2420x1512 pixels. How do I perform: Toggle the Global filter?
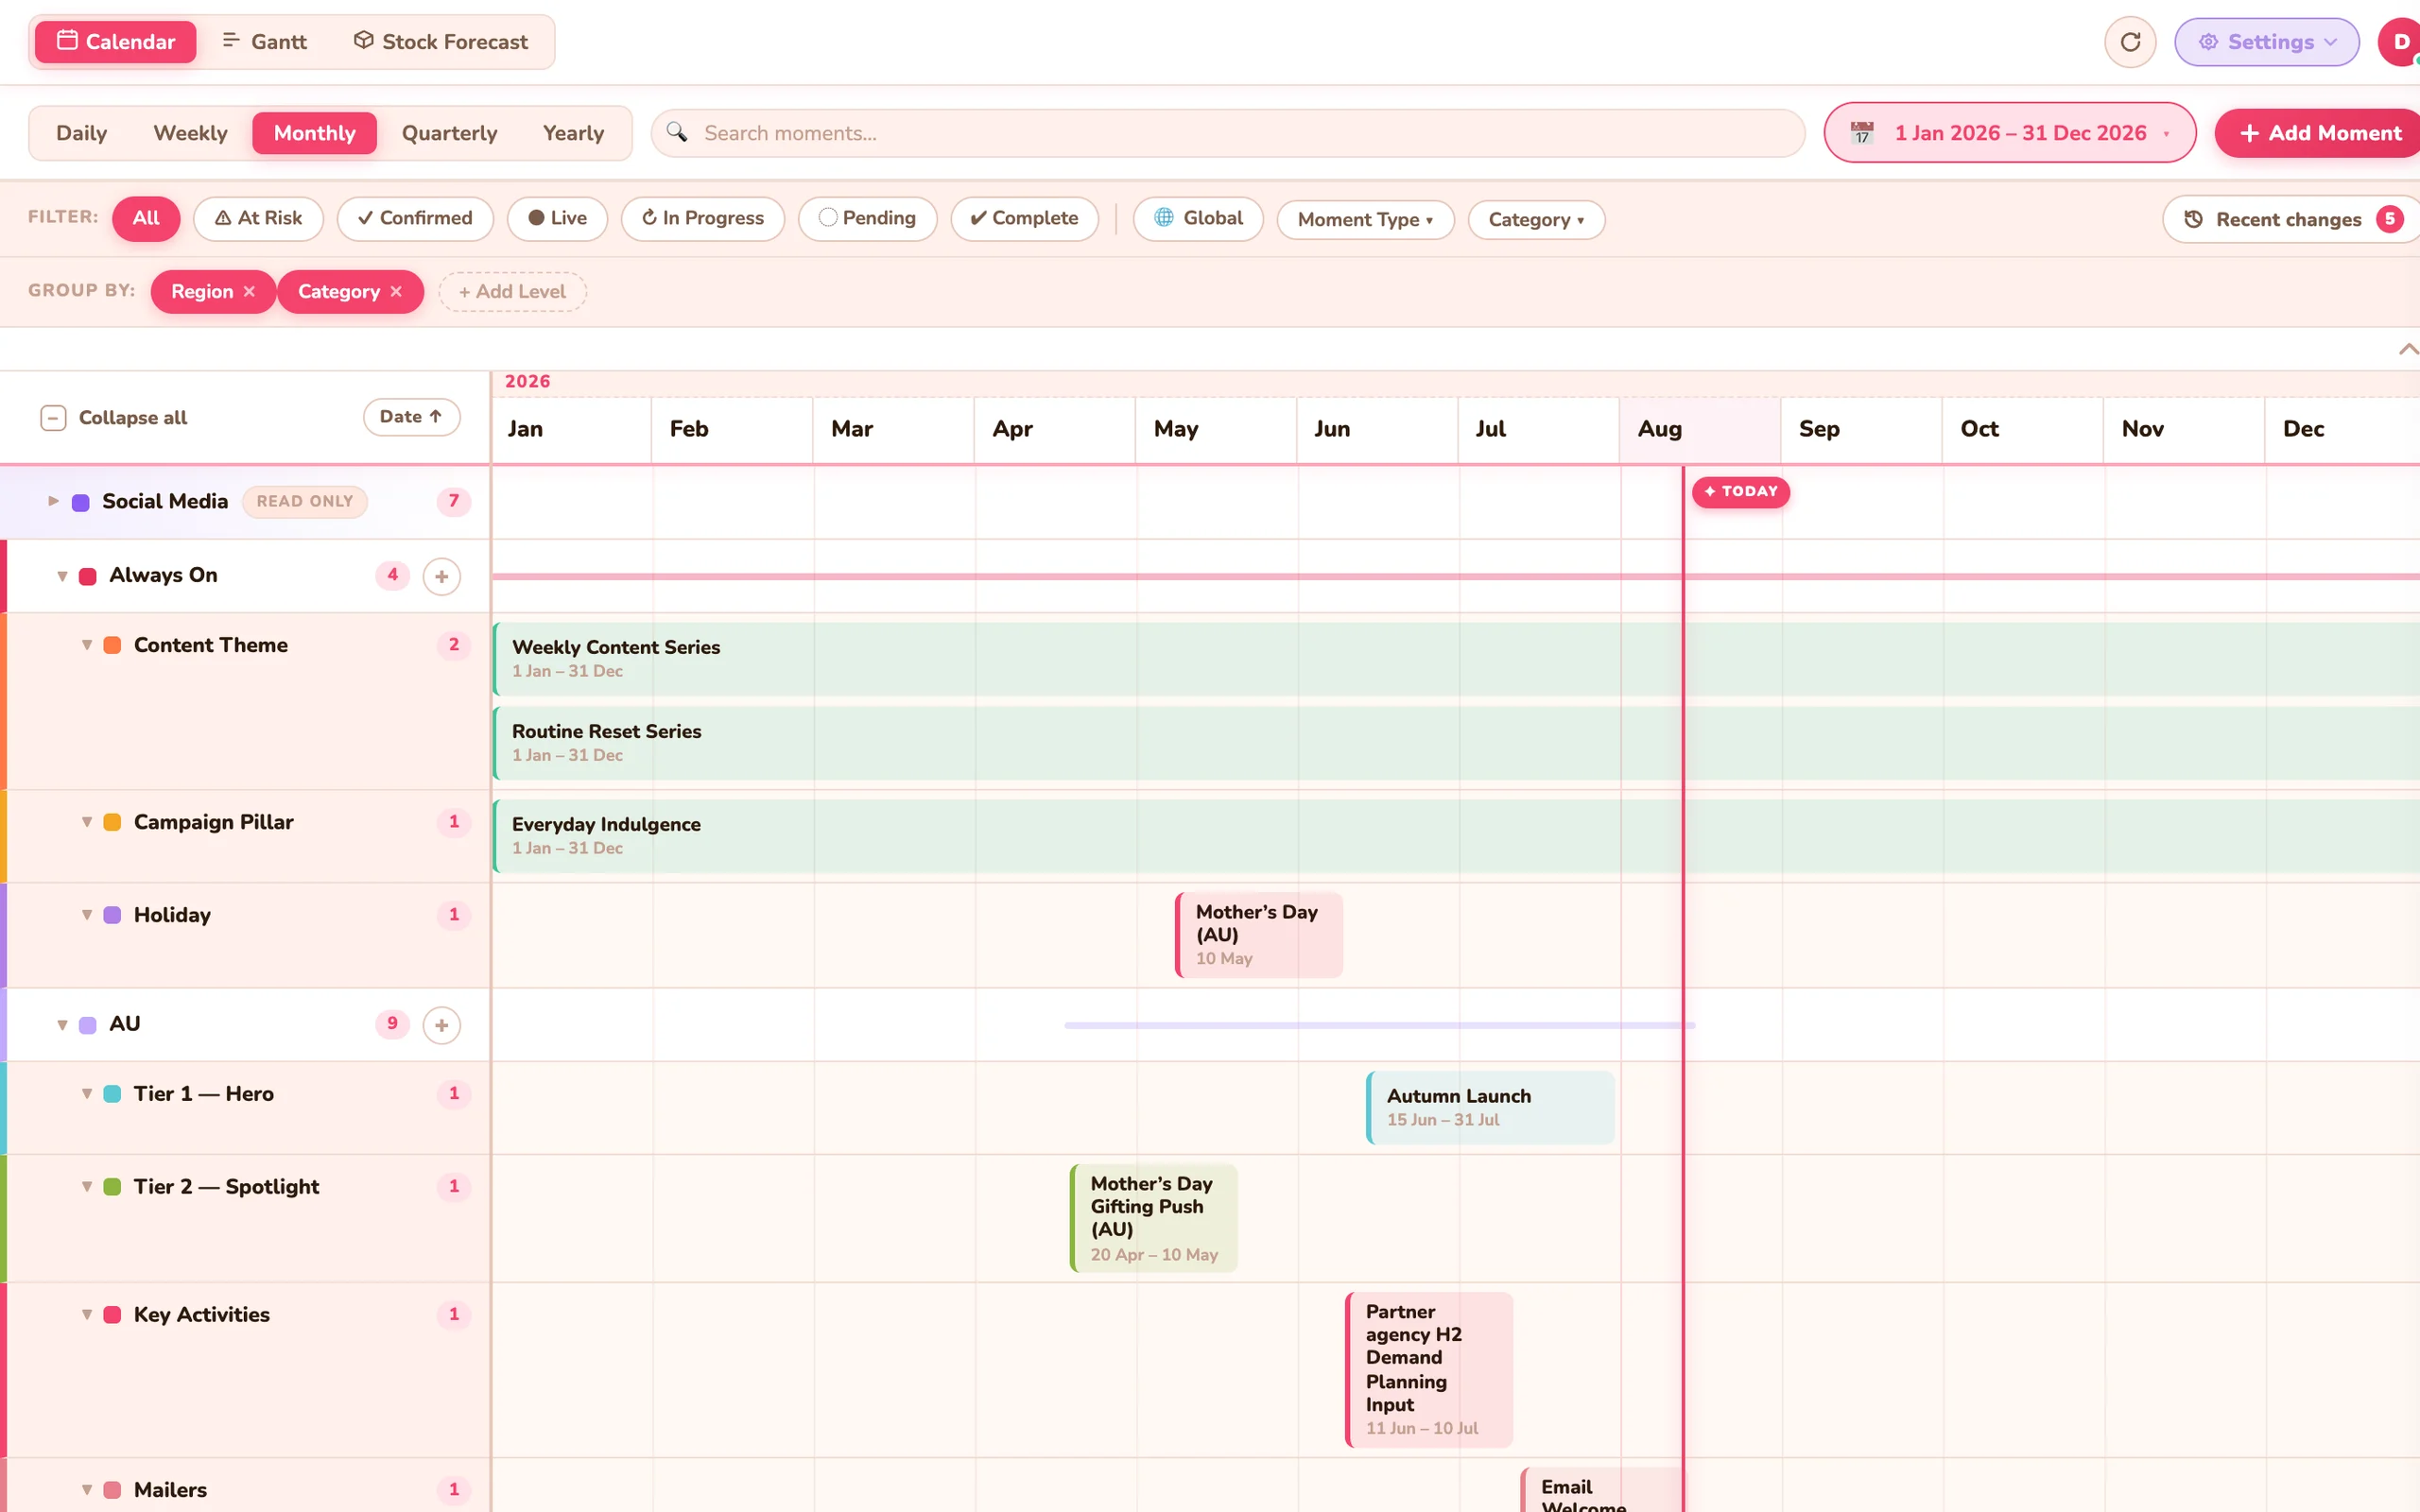[x=1198, y=218]
